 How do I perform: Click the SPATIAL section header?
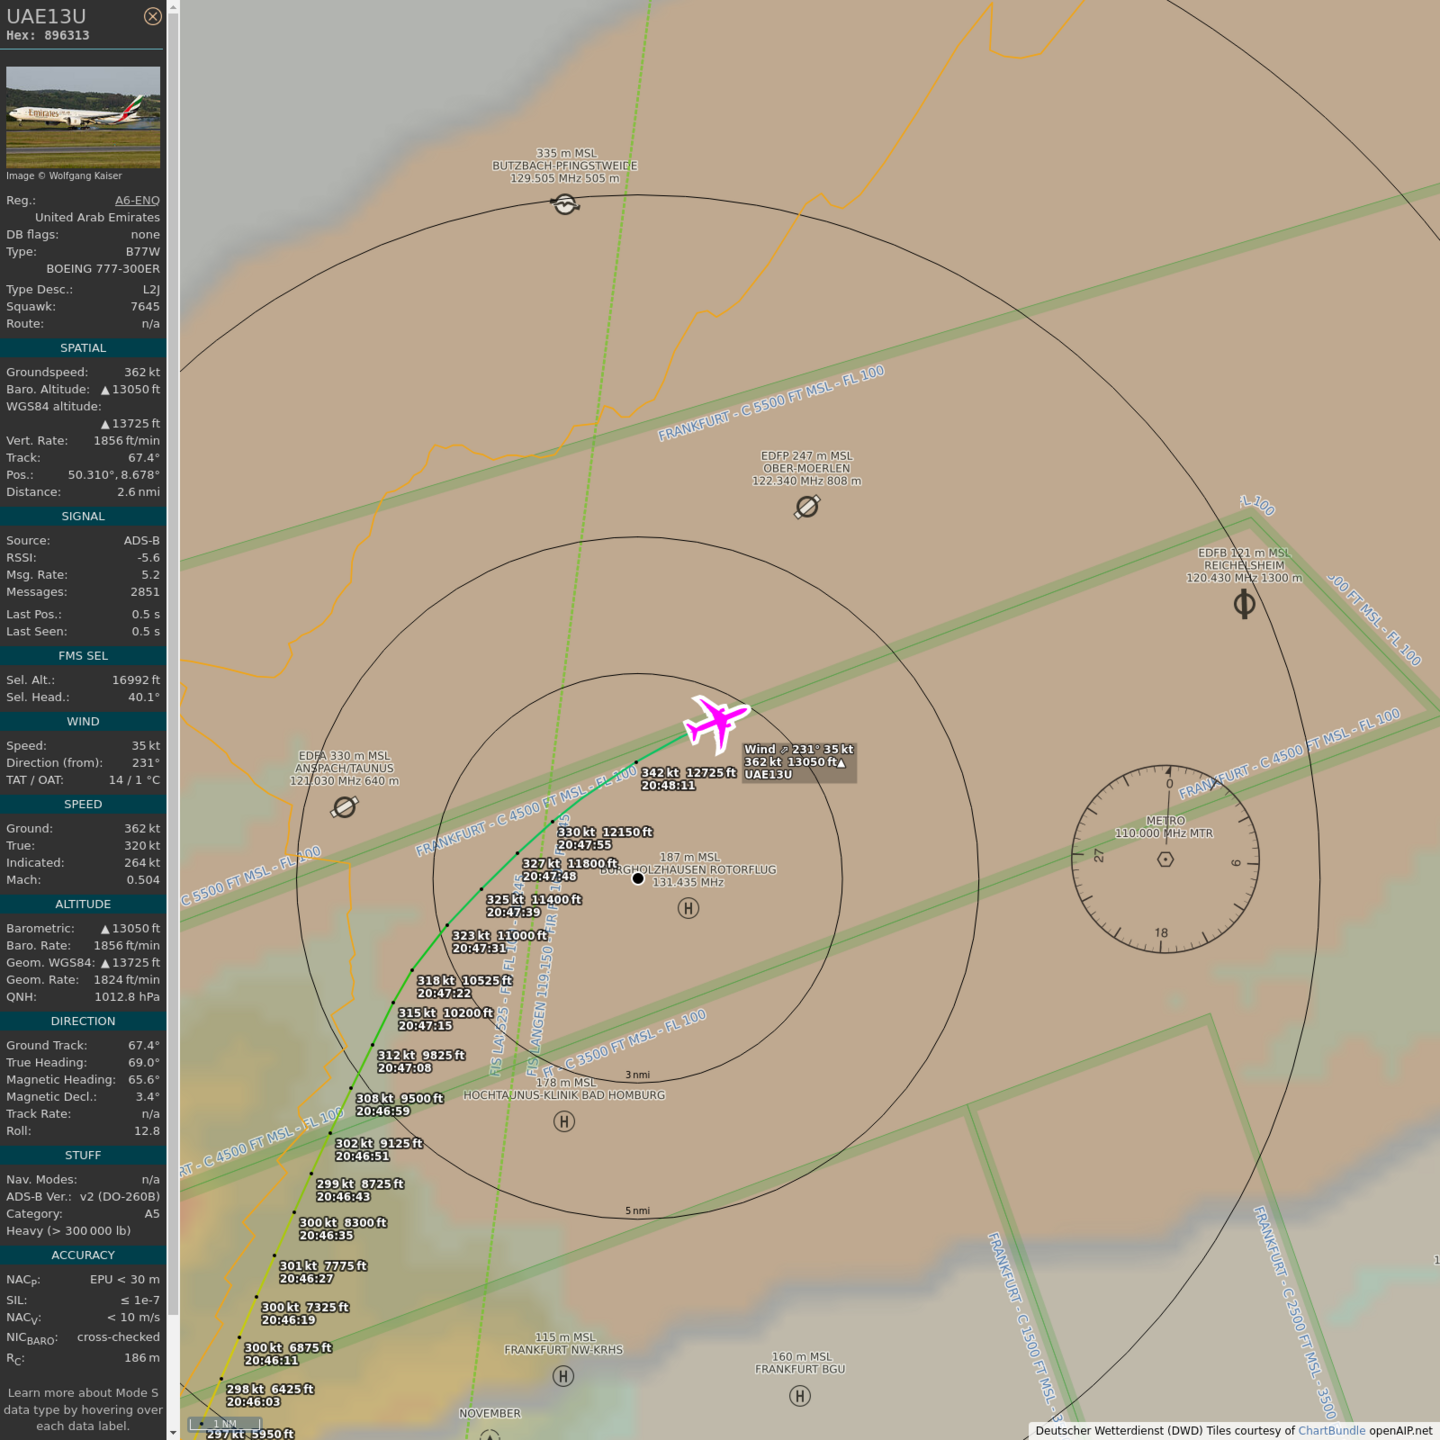tap(83, 348)
